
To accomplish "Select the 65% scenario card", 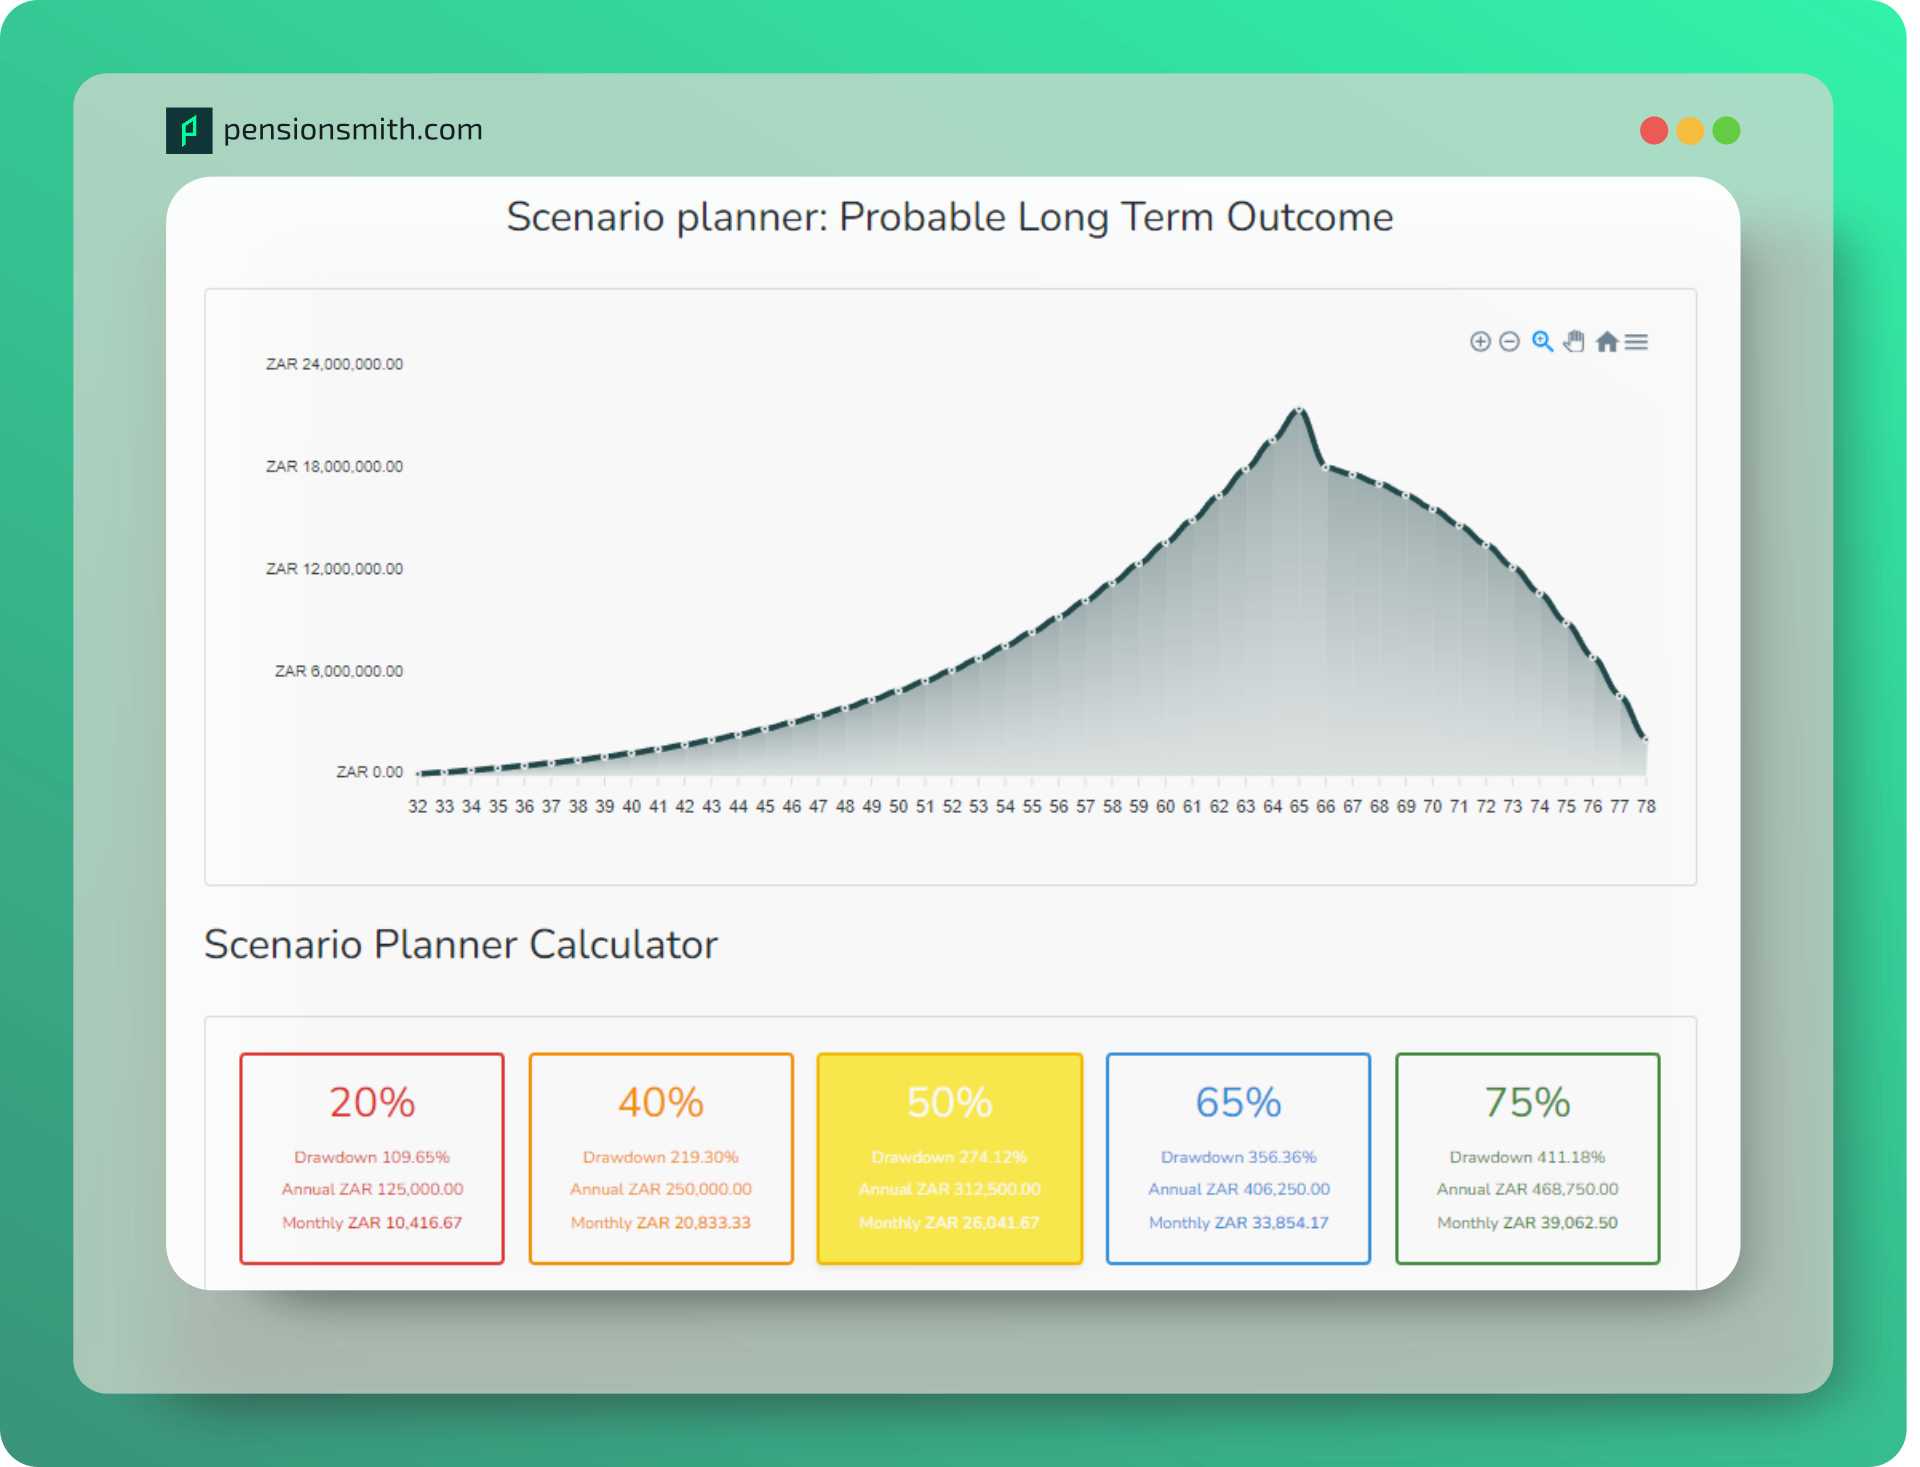I will [x=1238, y=1158].
